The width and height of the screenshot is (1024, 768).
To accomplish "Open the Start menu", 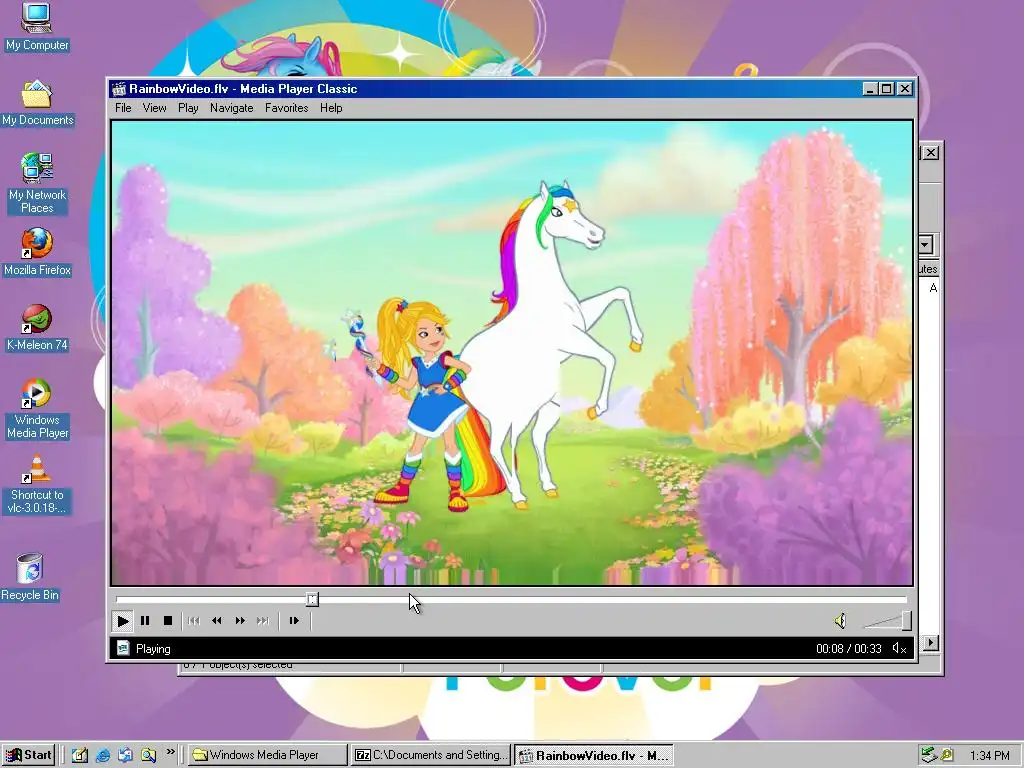I will [29, 755].
